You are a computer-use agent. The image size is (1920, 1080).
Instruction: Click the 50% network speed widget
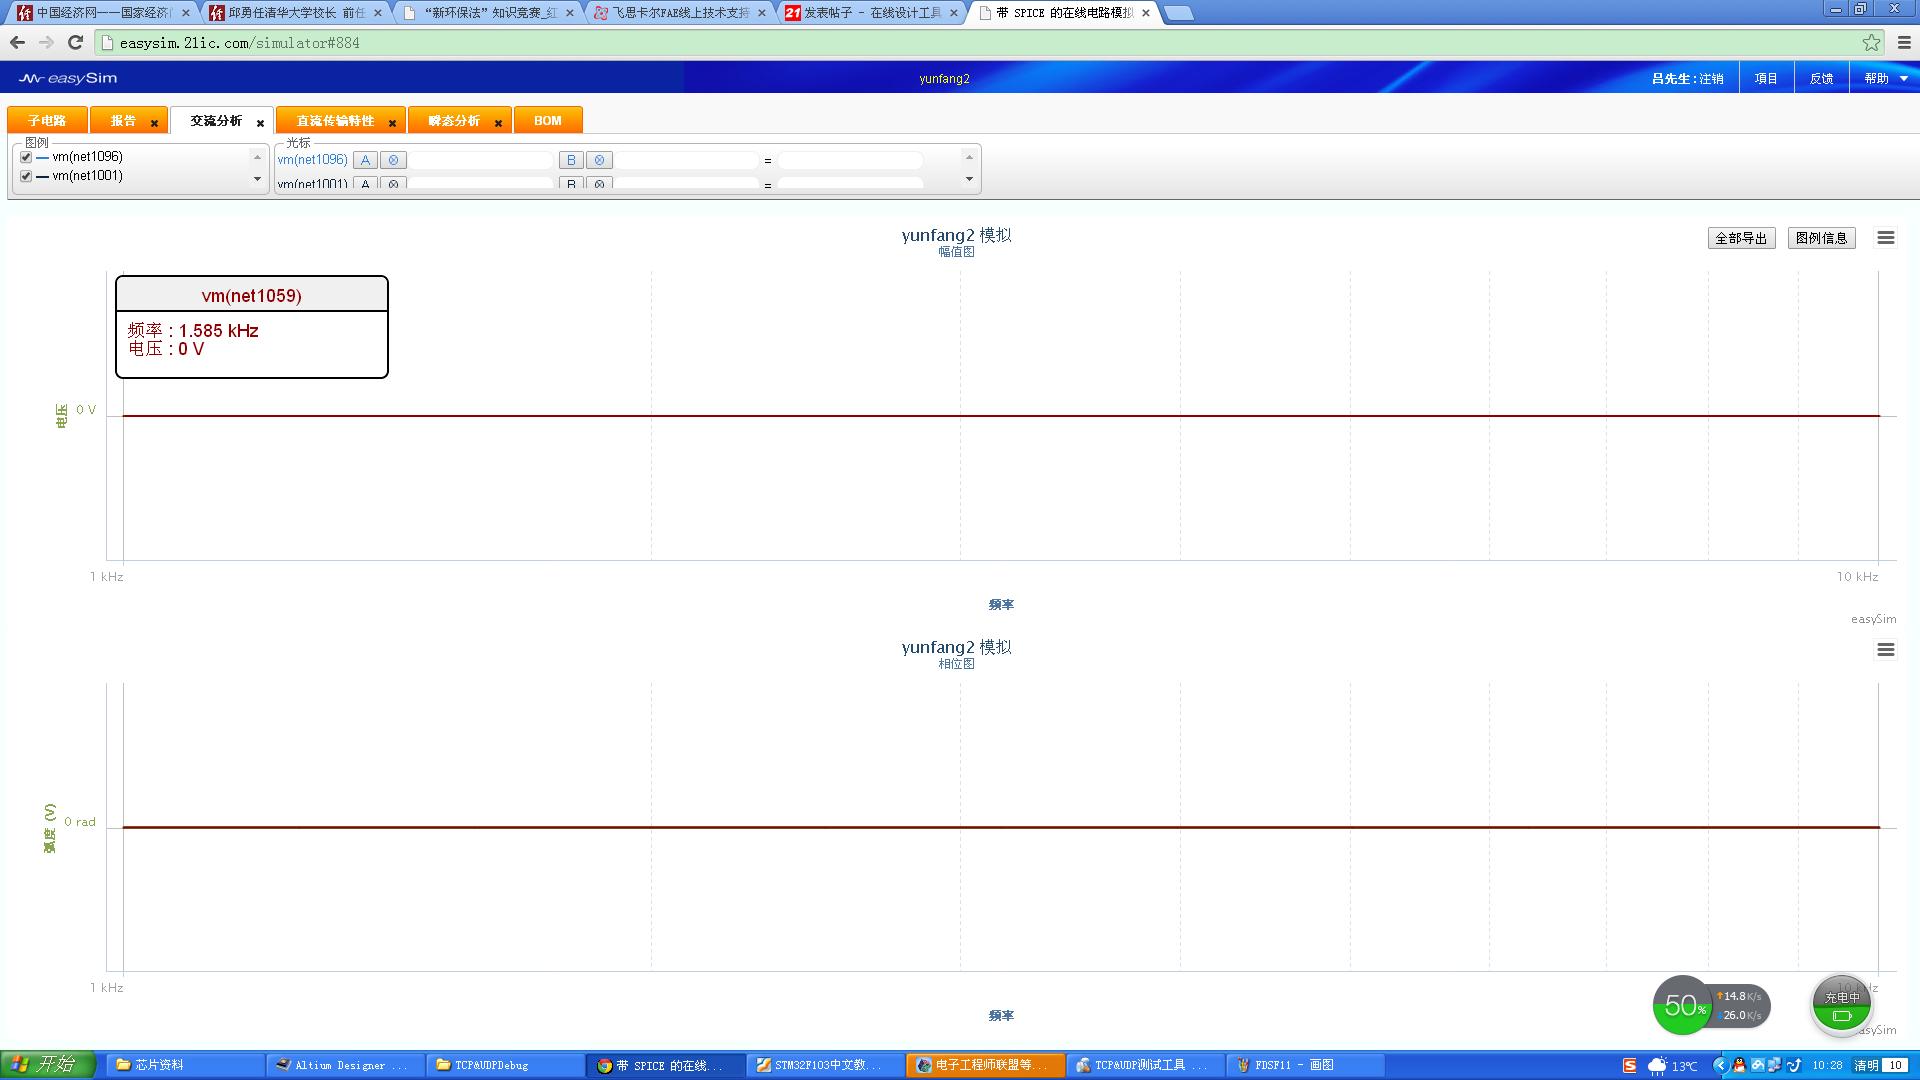coord(1711,1005)
